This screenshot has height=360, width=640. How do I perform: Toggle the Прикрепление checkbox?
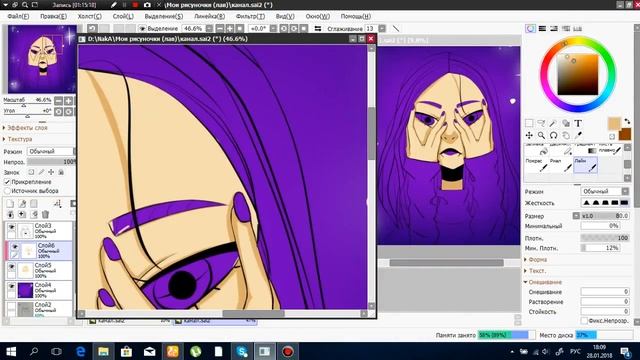point(7,182)
